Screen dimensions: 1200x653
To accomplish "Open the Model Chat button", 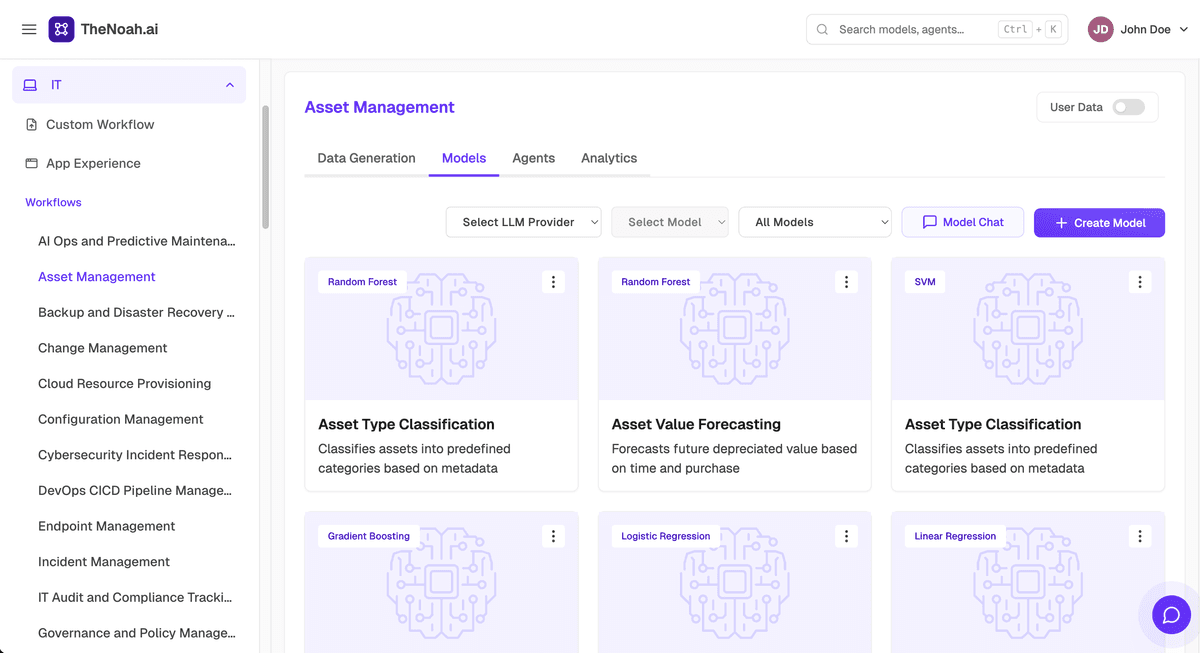I will 963,222.
